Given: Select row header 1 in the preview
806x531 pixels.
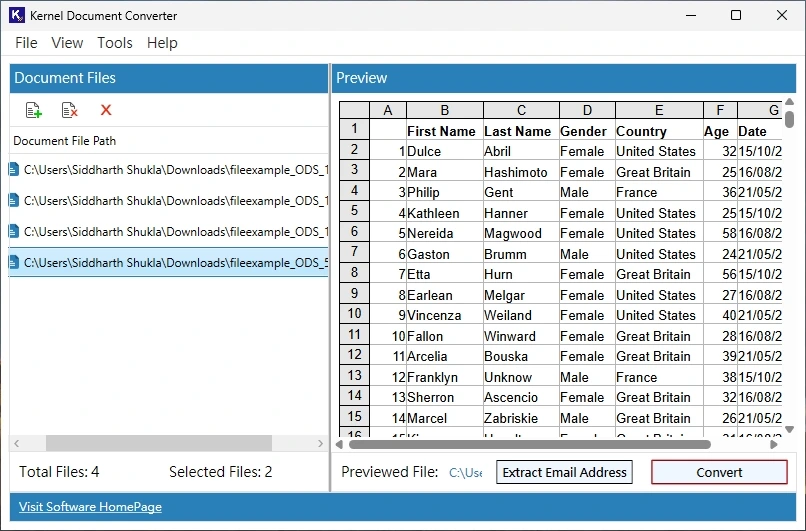Looking at the screenshot, I should pyautogui.click(x=354, y=129).
